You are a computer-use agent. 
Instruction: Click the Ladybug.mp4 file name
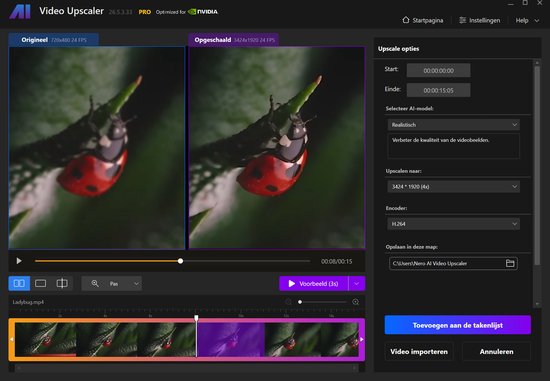tap(28, 302)
